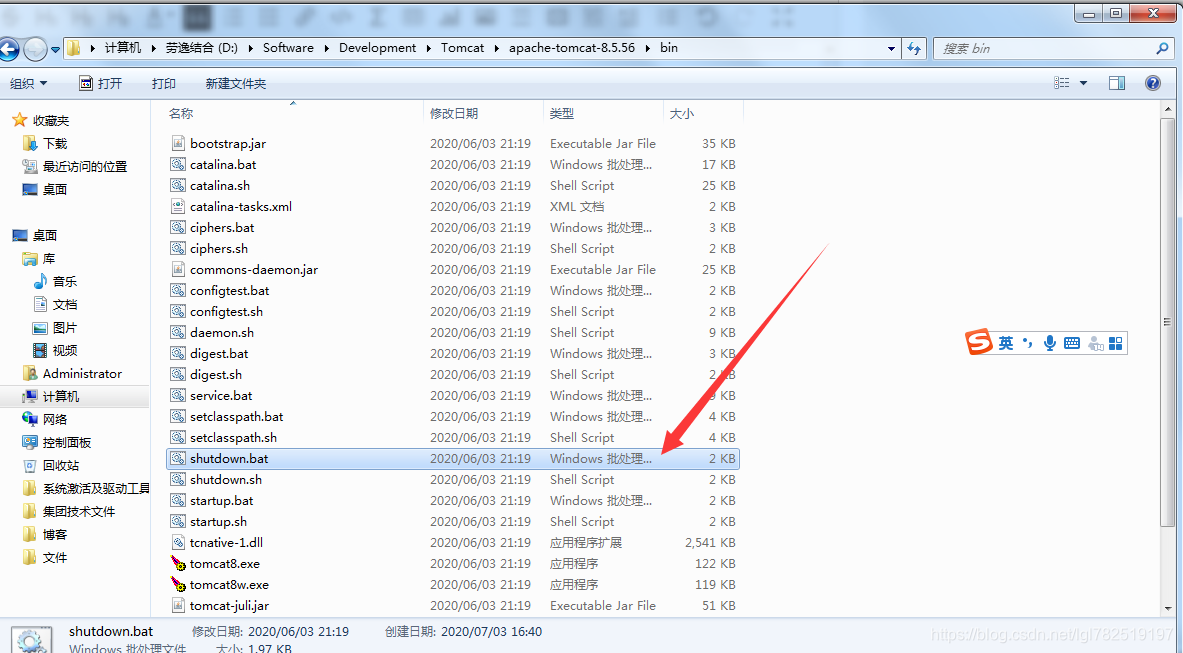This screenshot has height=653, width=1183.
Task: Click Development in the address breadcrumb
Action: tap(377, 48)
